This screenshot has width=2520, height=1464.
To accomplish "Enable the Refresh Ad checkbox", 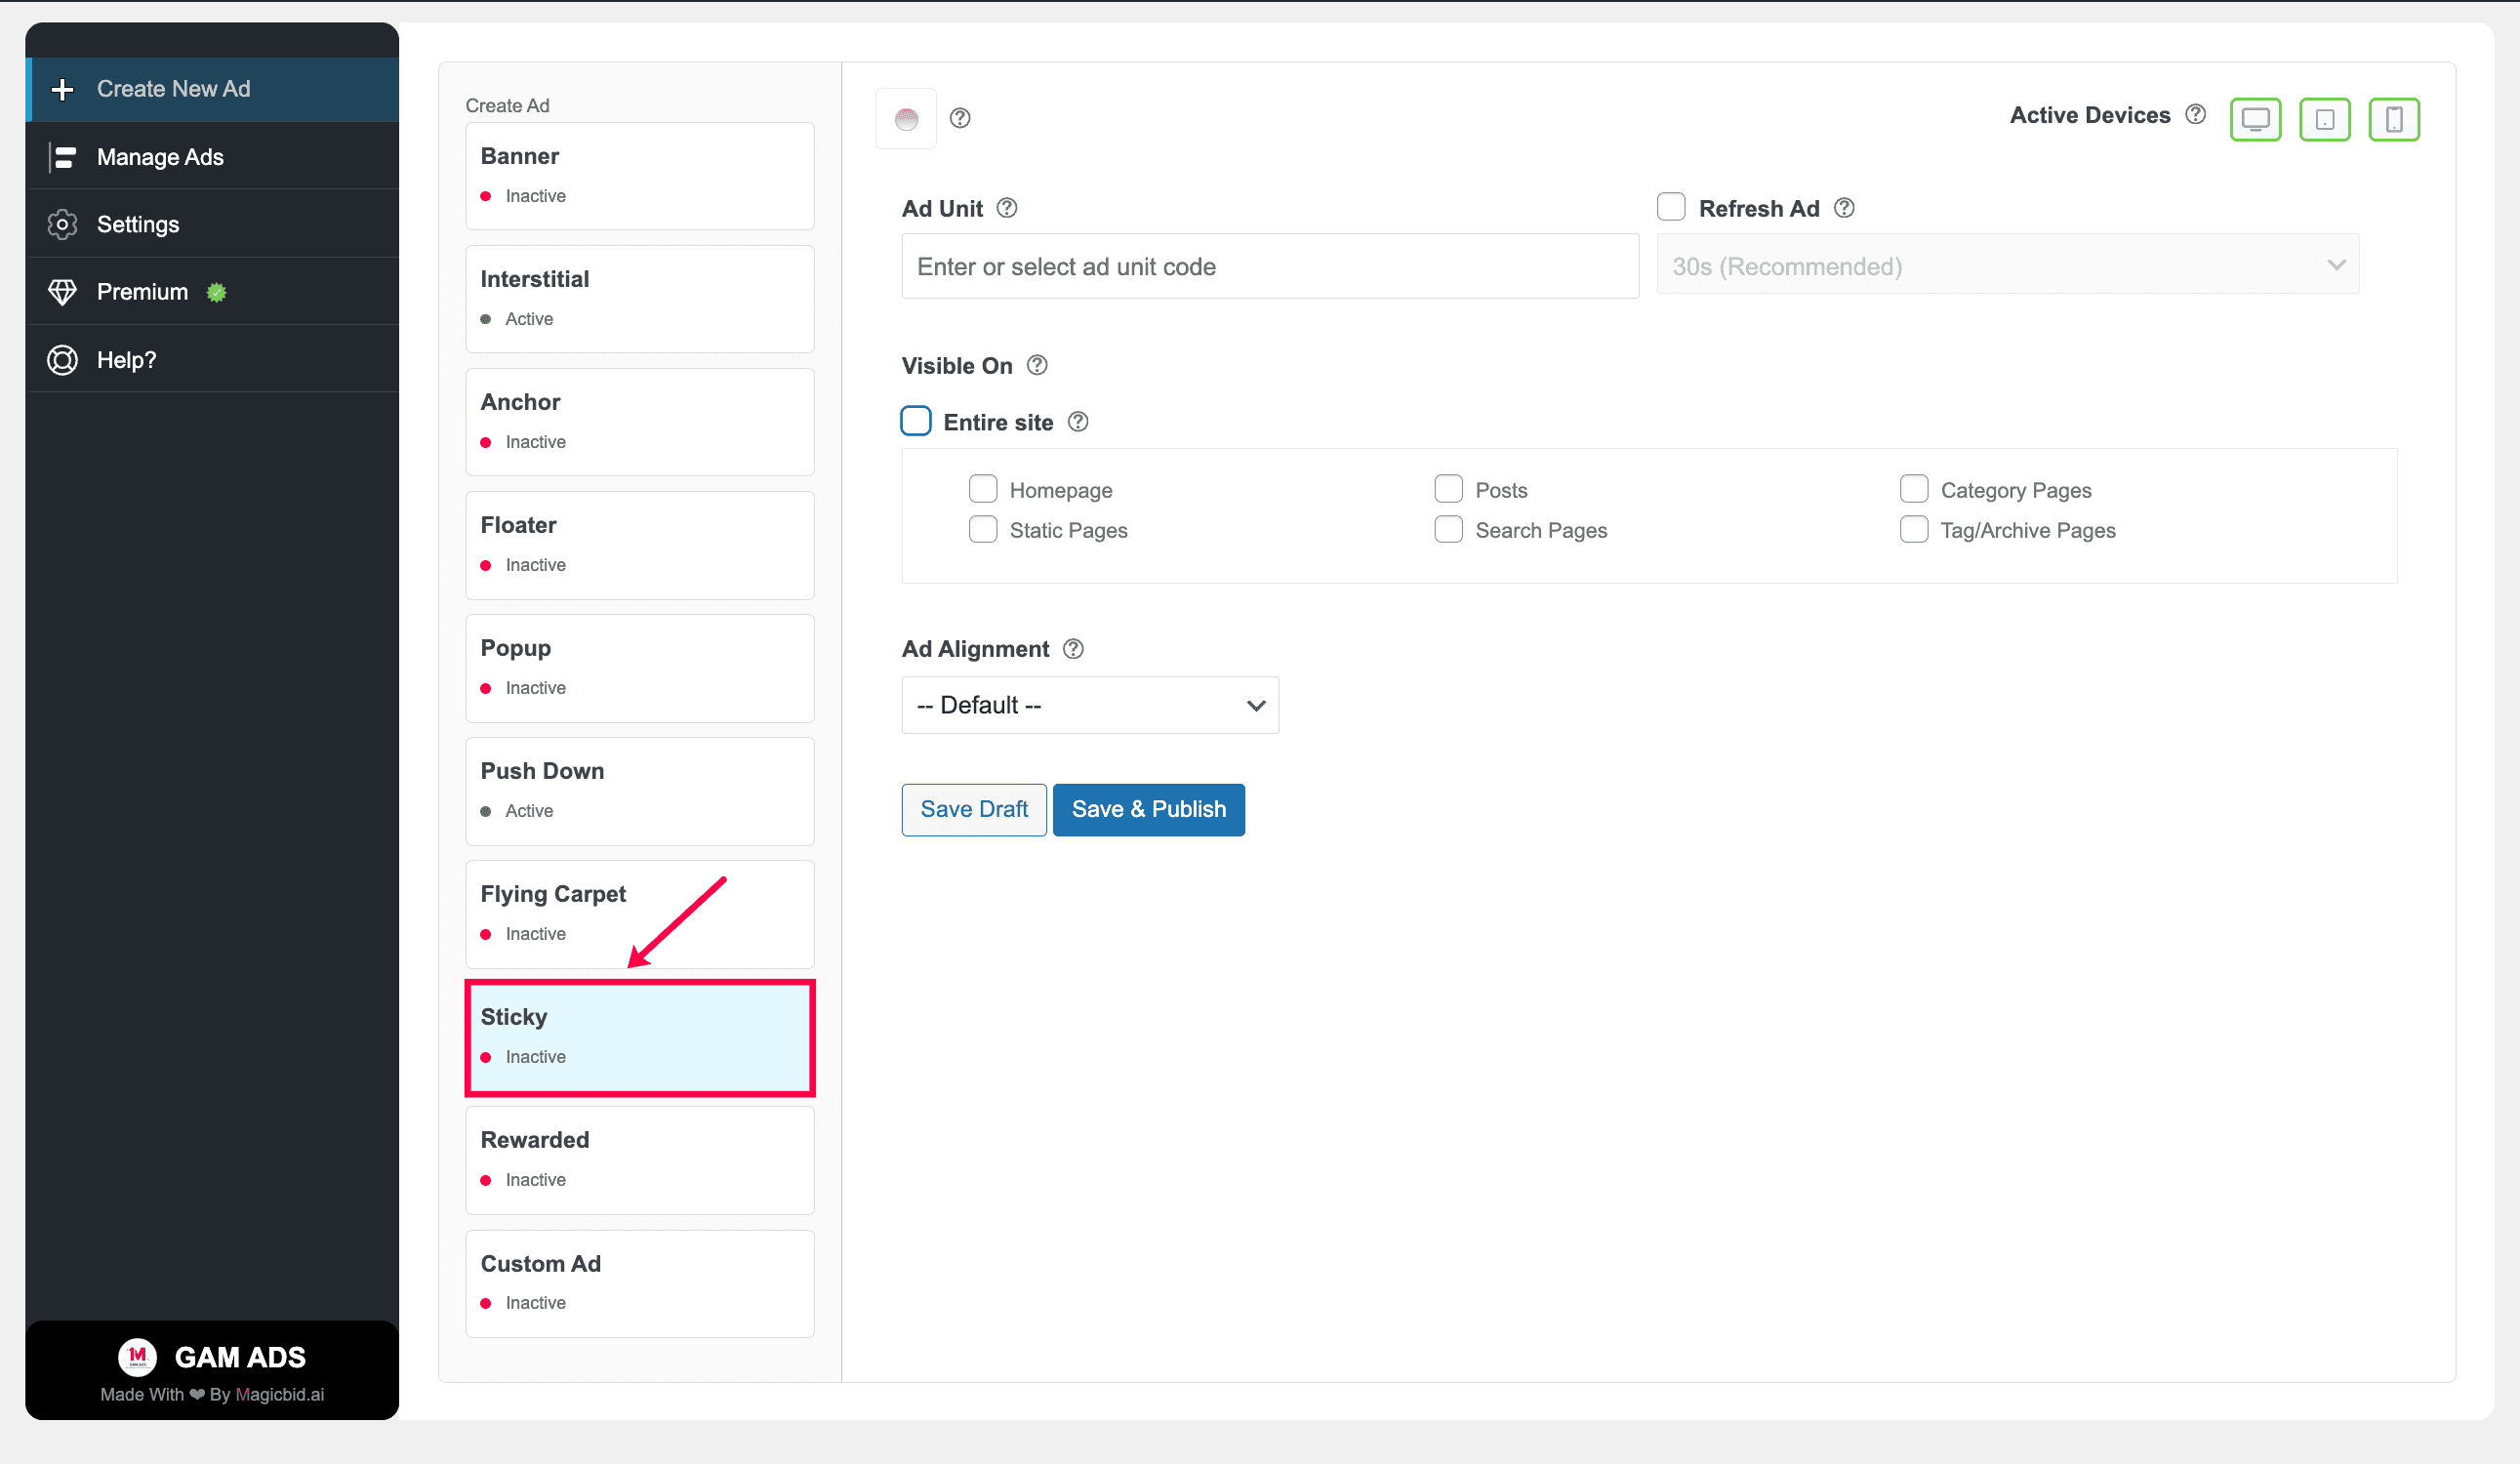I will coord(1671,207).
